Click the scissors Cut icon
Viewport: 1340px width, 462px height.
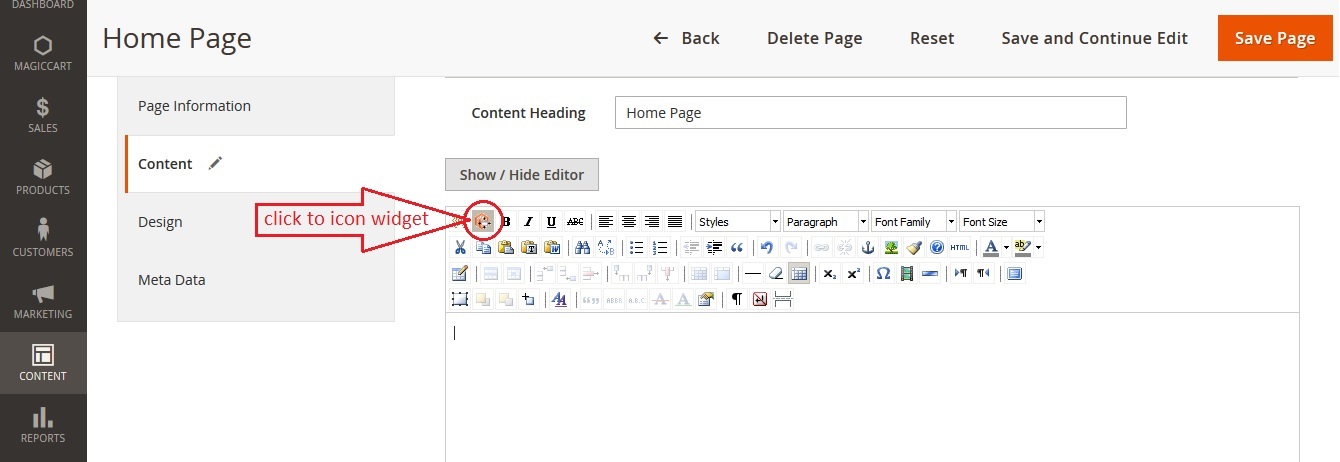(460, 248)
